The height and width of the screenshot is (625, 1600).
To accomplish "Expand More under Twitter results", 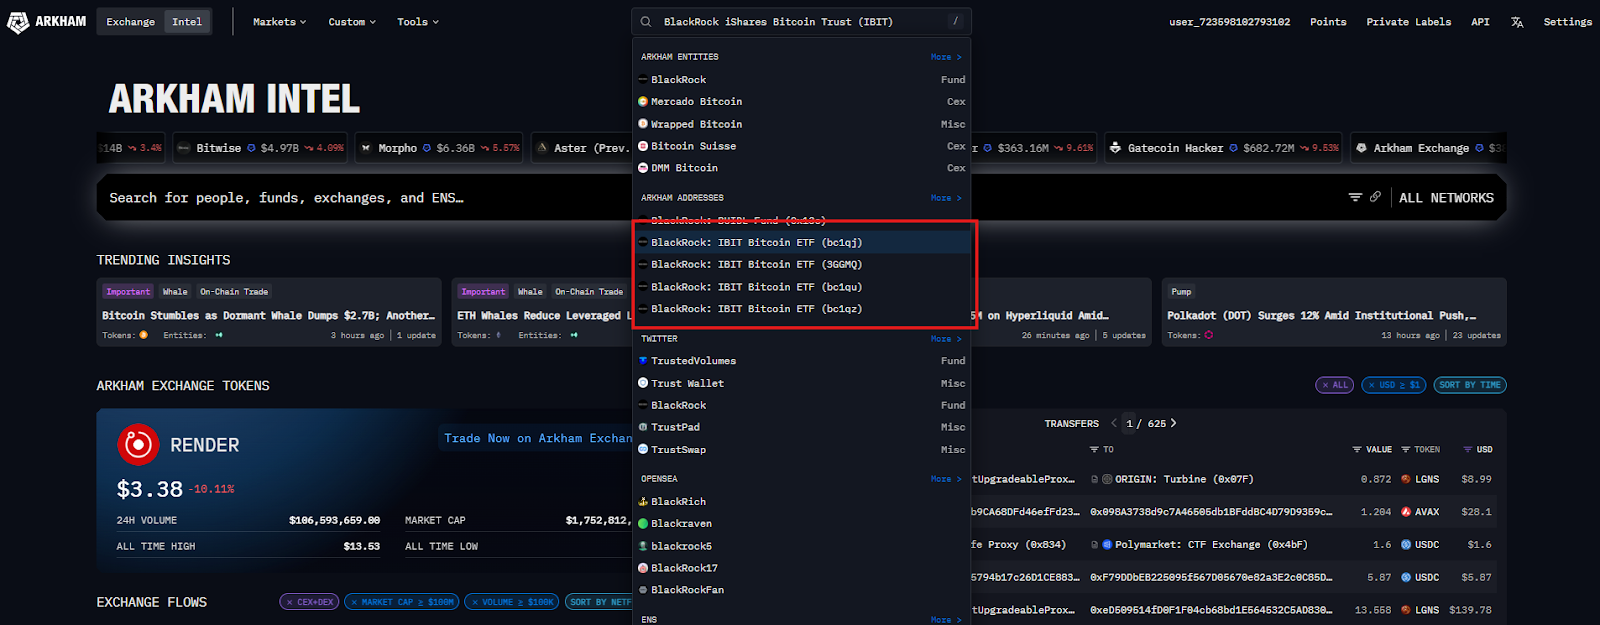I will pyautogui.click(x=946, y=339).
